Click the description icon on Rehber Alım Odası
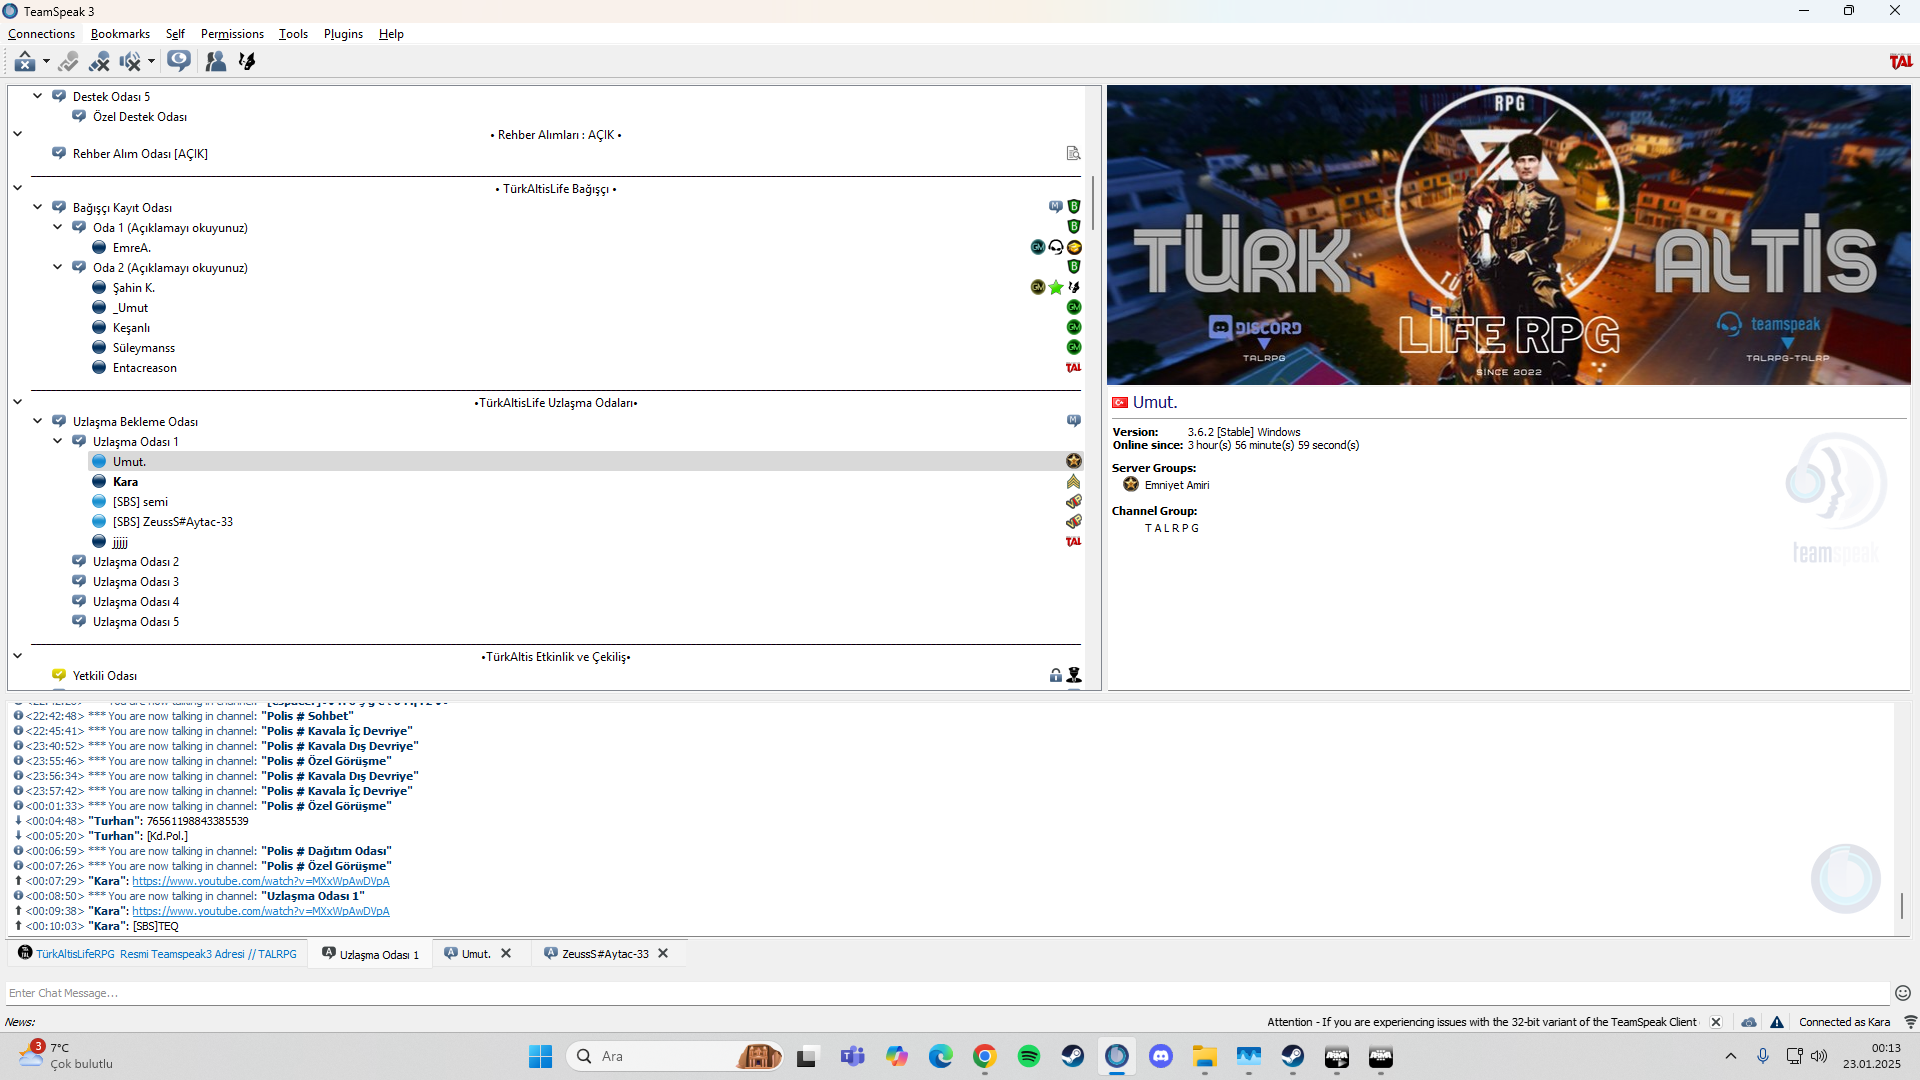The height and width of the screenshot is (1080, 1920). point(1073,153)
